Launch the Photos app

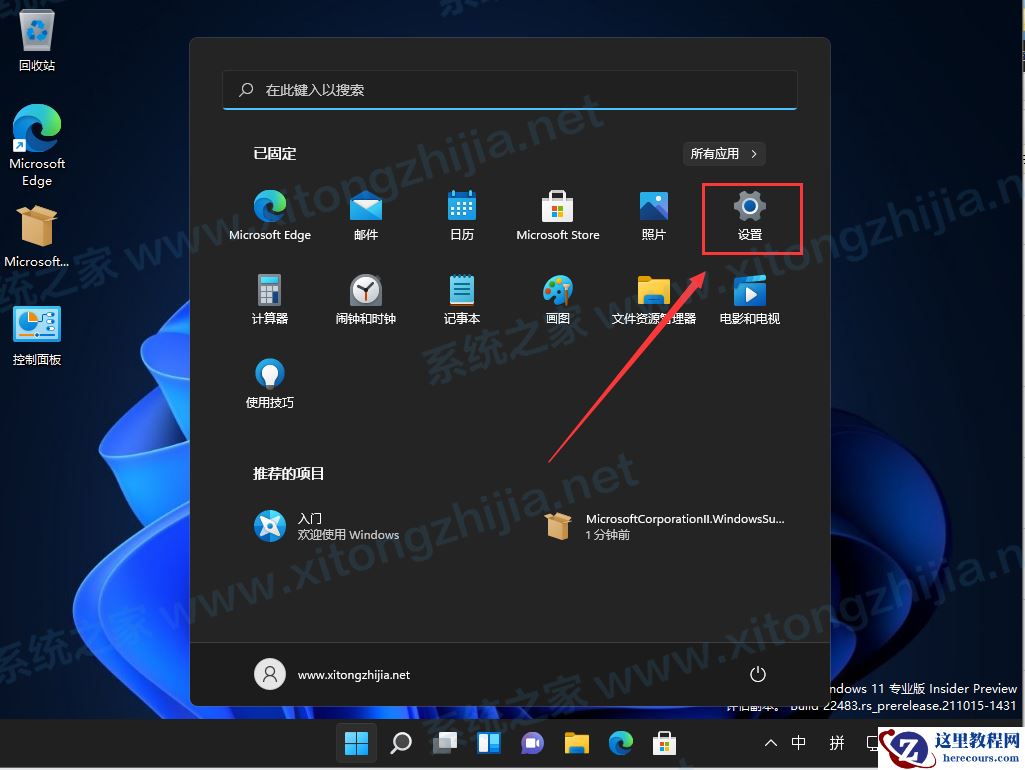click(x=653, y=212)
